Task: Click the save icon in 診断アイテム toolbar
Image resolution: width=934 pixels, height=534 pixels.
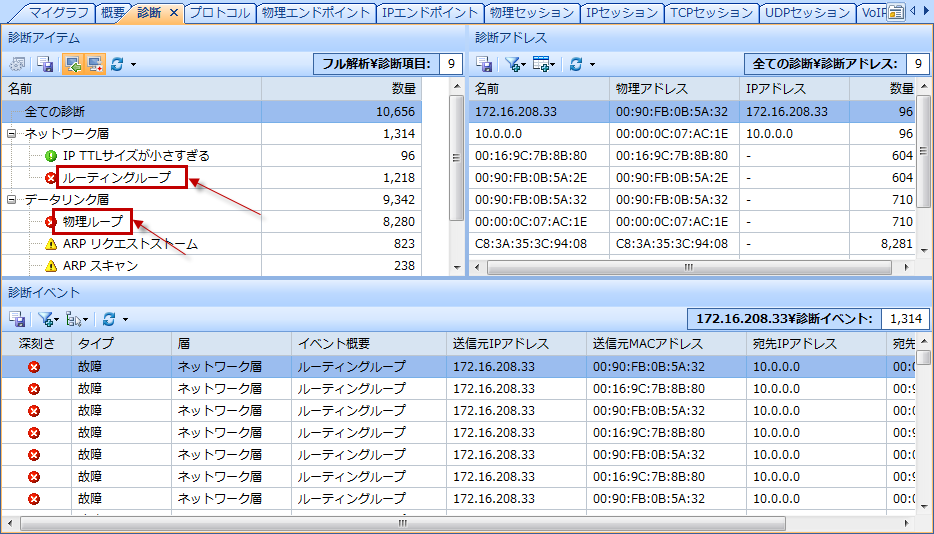Action: point(45,64)
